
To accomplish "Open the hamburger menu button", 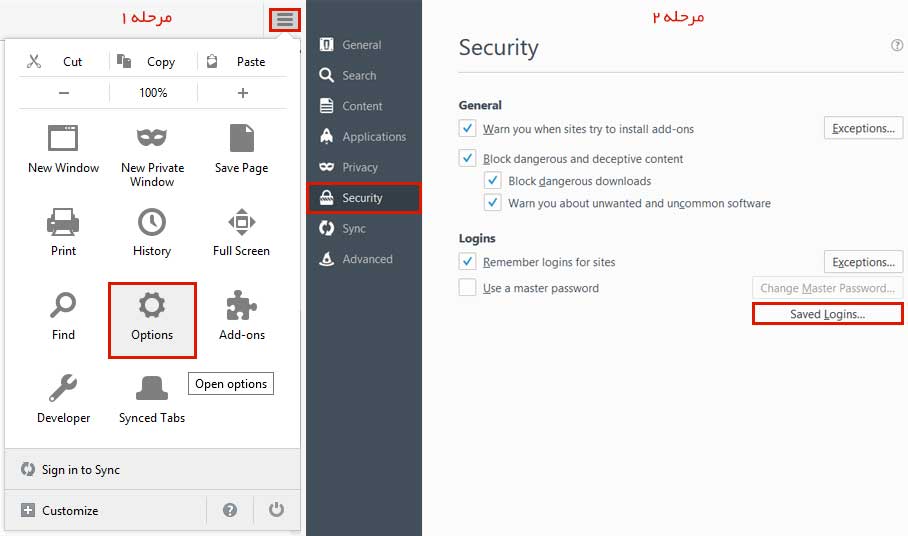I will [284, 20].
